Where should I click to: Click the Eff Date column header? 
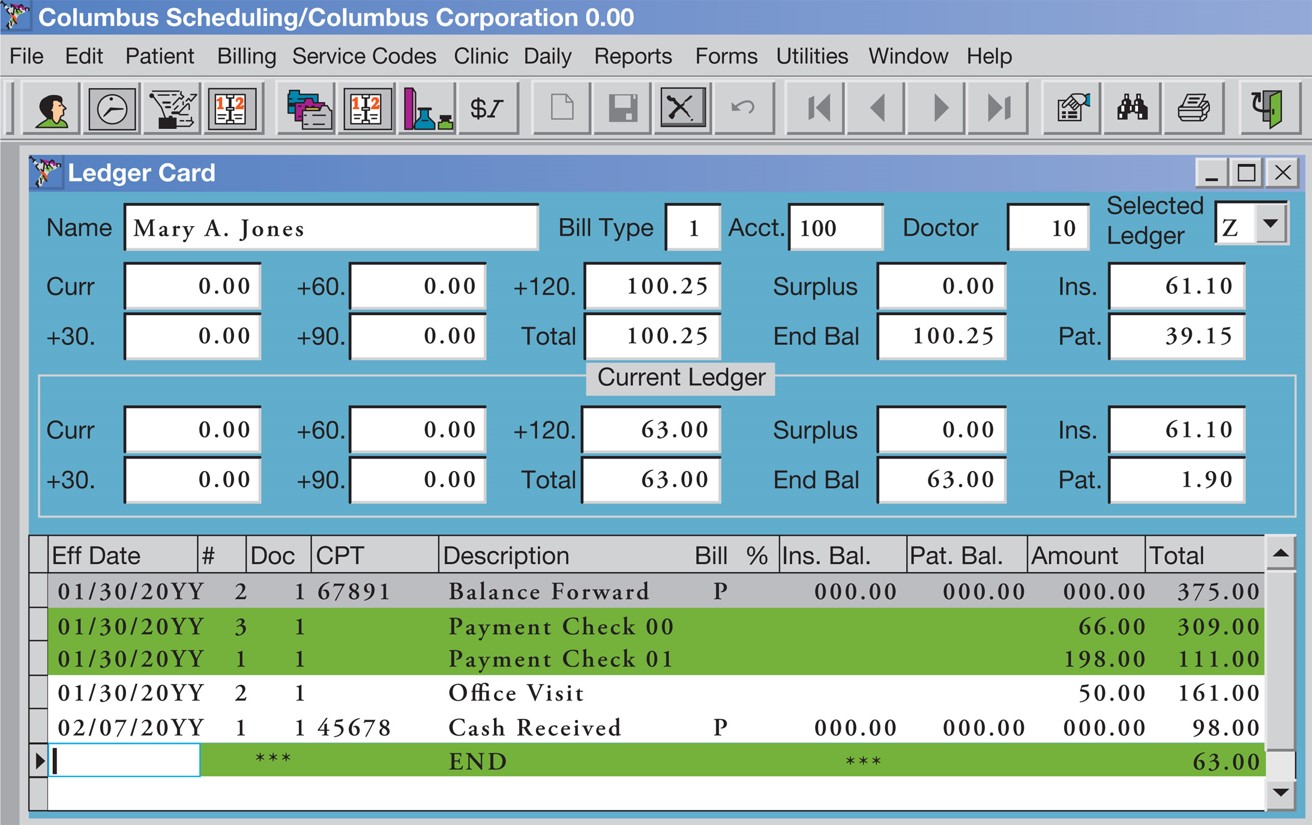(x=123, y=556)
